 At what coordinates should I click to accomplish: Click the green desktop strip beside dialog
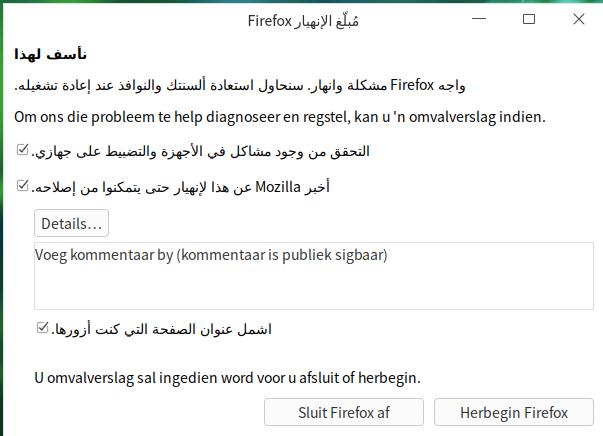[x=2, y=218]
